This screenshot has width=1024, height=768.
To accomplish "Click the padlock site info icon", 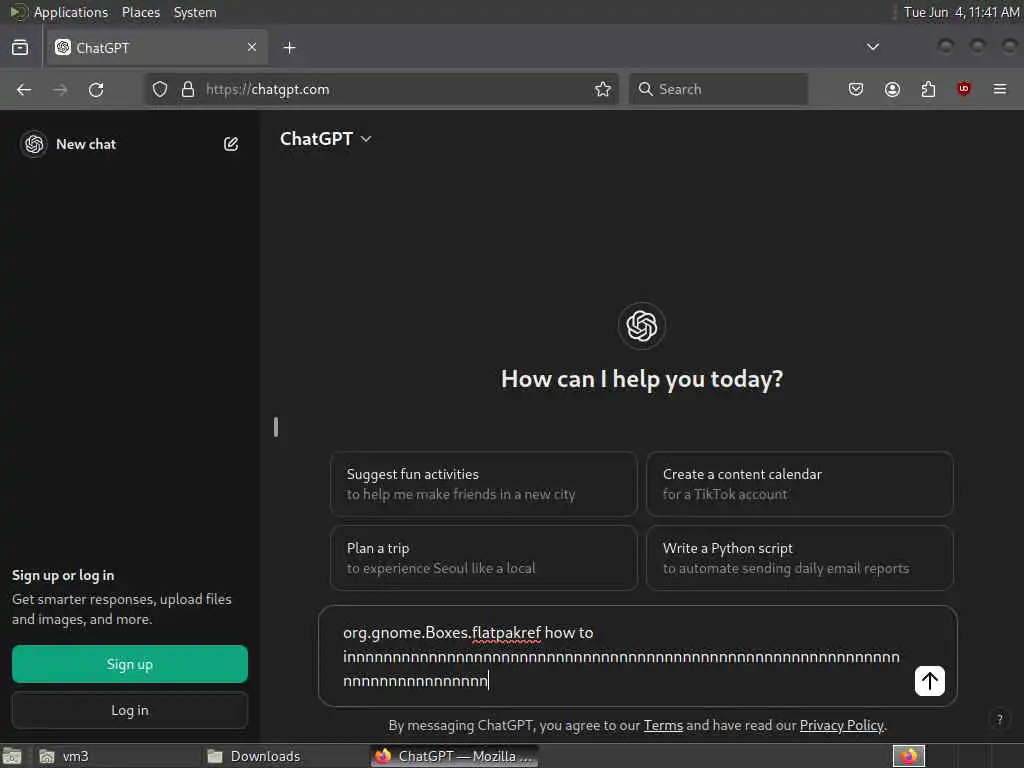I will (188, 89).
